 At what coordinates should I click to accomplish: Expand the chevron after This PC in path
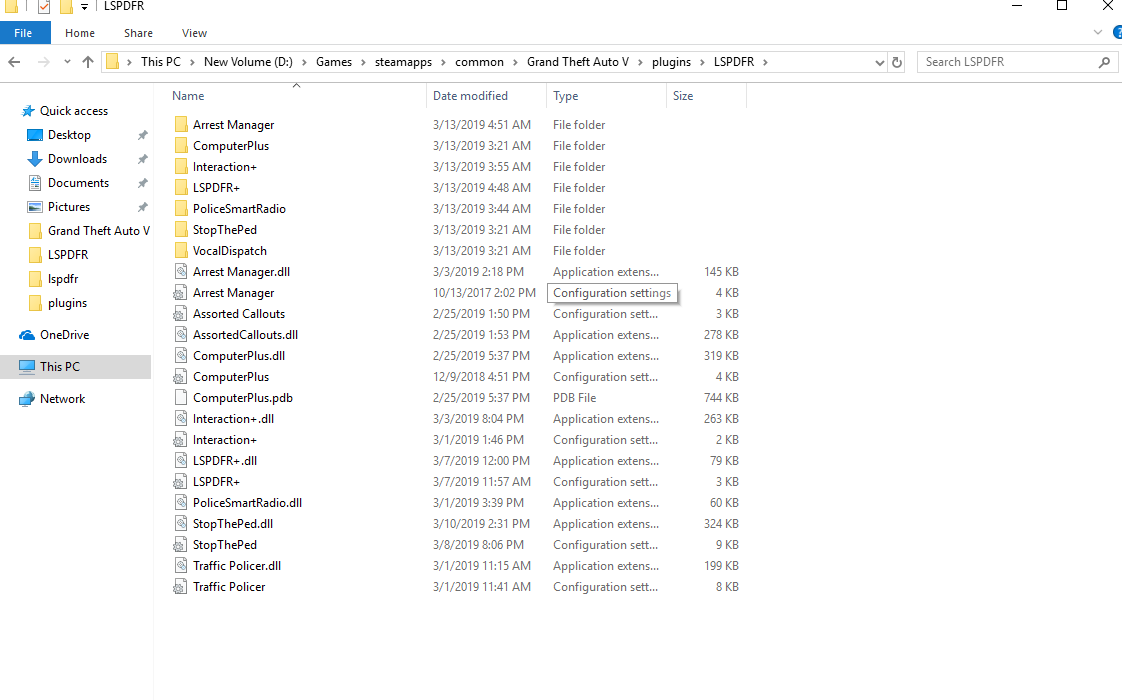click(192, 62)
